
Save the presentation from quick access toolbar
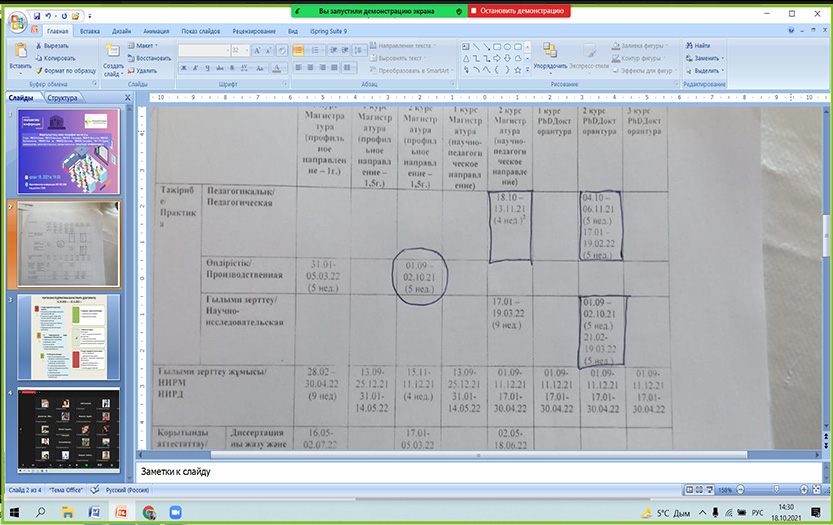[x=37, y=17]
